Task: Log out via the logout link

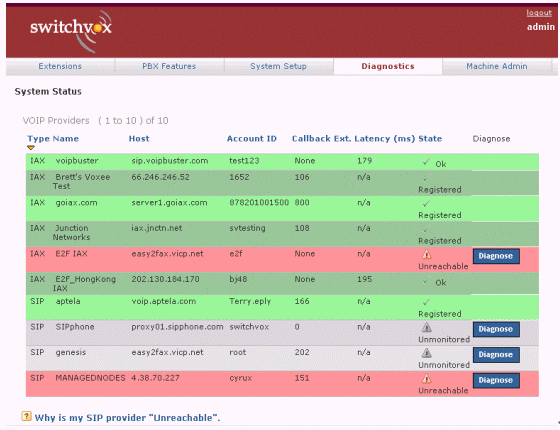Action: (539, 13)
